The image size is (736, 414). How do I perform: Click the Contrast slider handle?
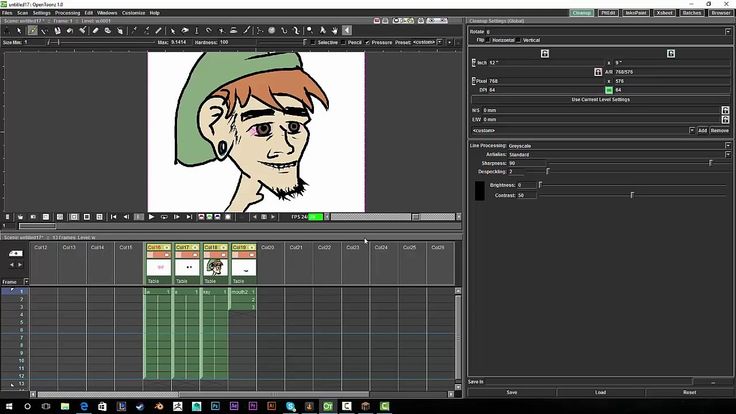631,195
